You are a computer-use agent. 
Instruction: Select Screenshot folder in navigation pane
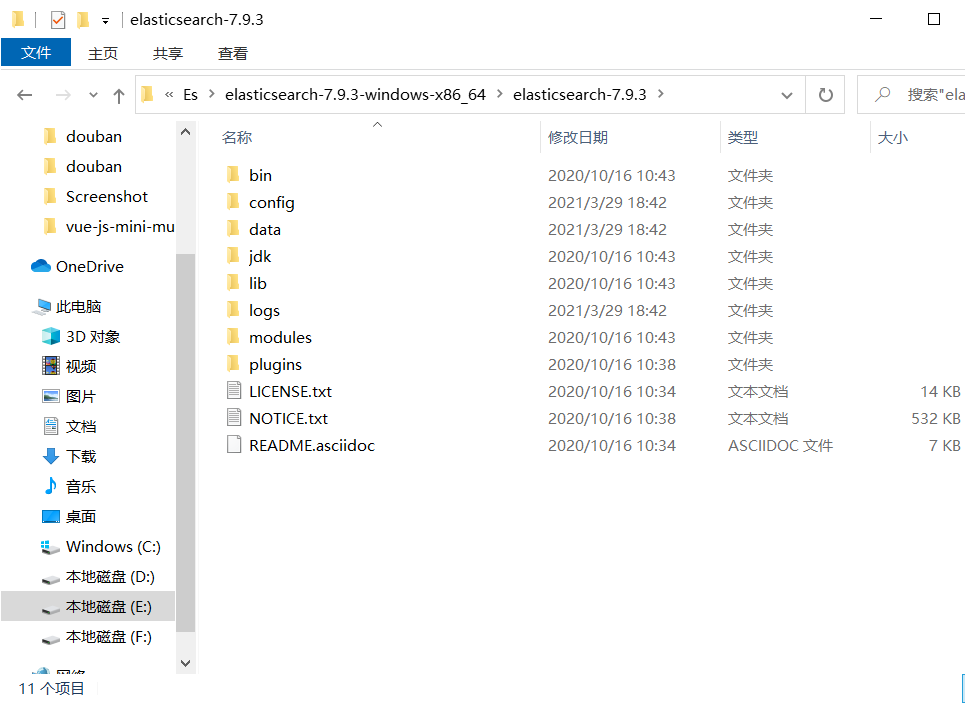[x=107, y=196]
